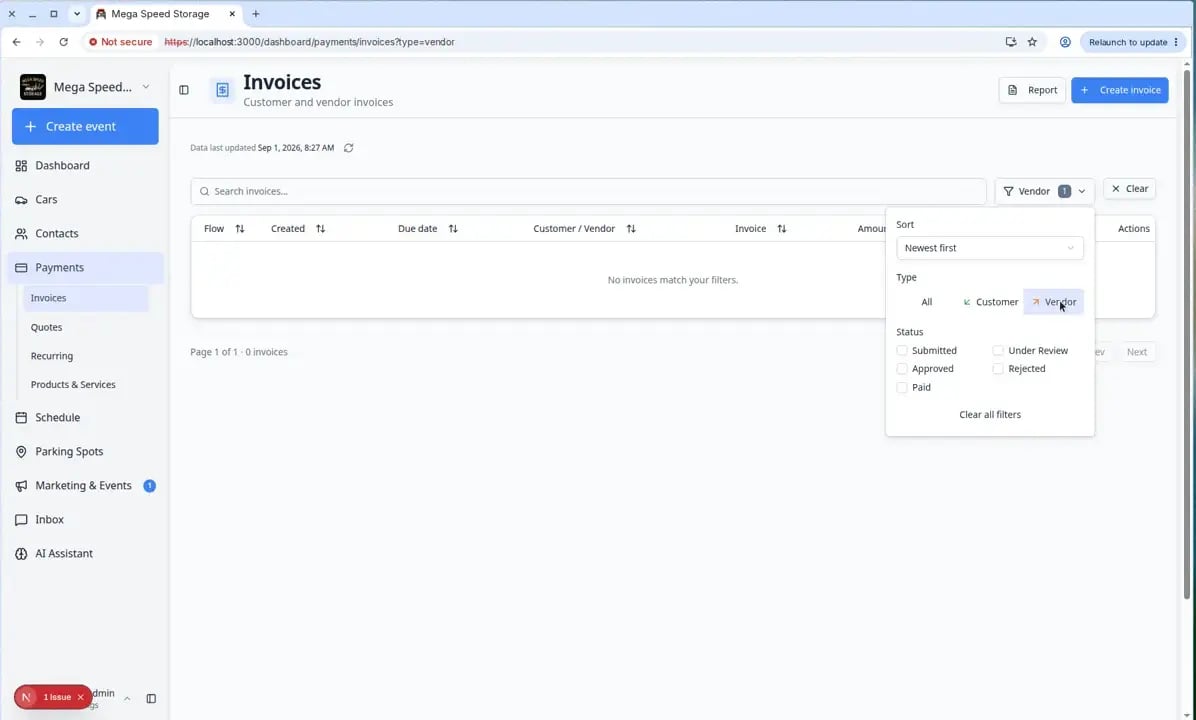Expand the admin user menu chevron

pyautogui.click(x=127, y=699)
